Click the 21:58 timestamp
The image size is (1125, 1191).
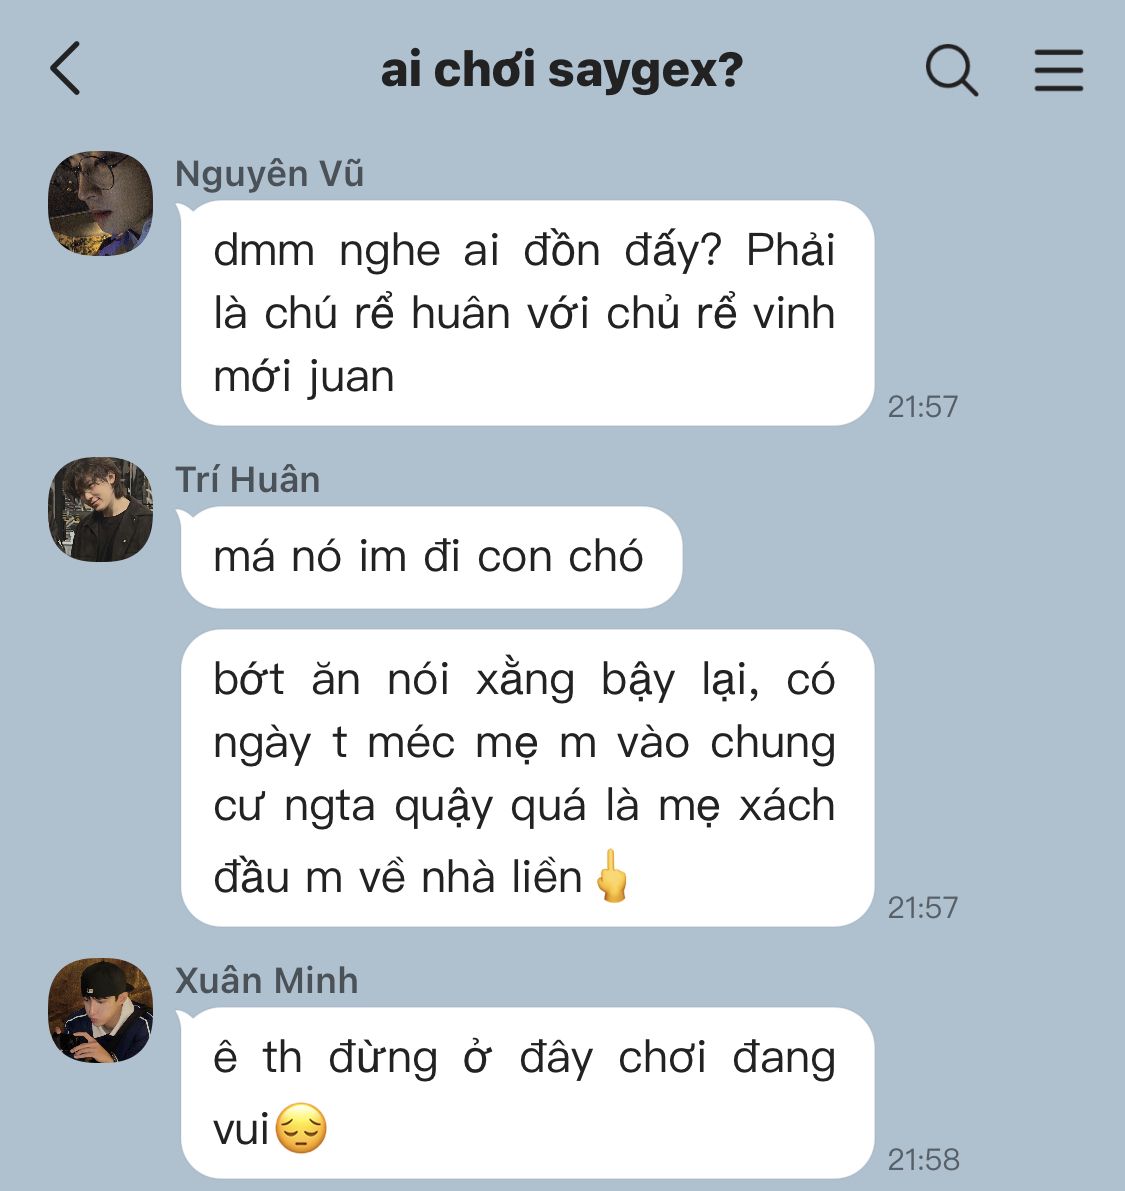coord(923,1160)
